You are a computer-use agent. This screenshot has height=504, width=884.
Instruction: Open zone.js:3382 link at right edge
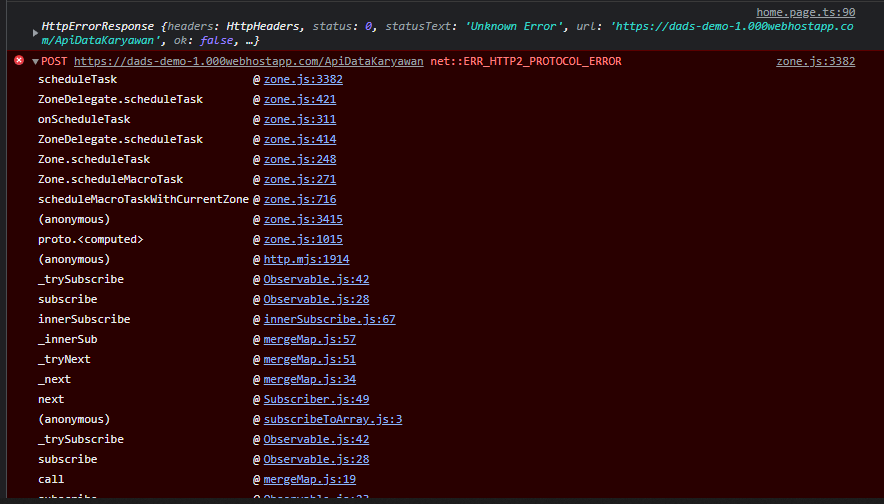[x=815, y=61]
